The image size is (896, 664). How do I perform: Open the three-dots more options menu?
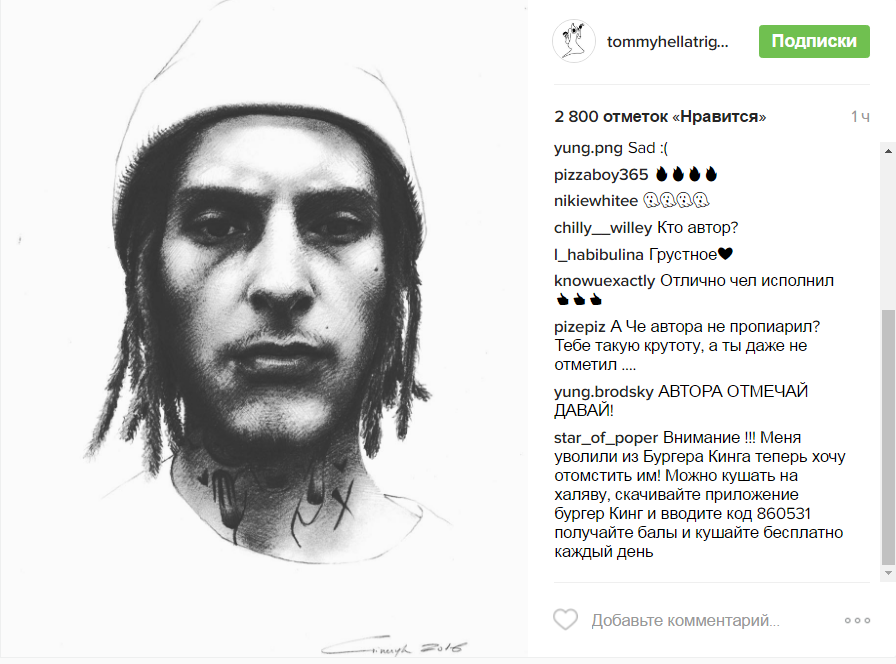pos(857,621)
